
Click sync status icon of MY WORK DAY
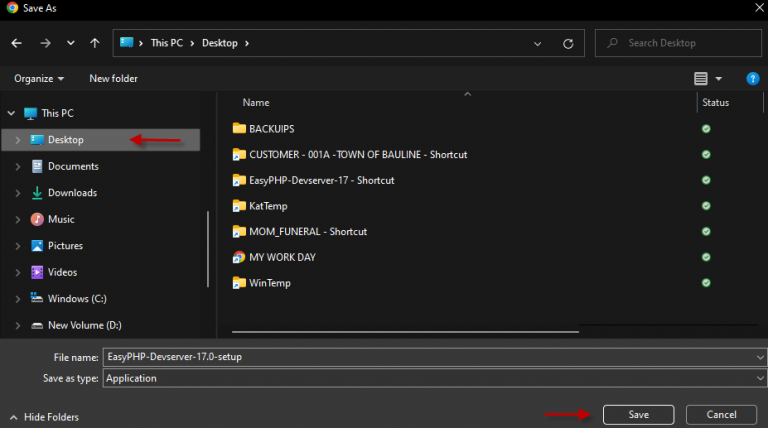point(706,257)
